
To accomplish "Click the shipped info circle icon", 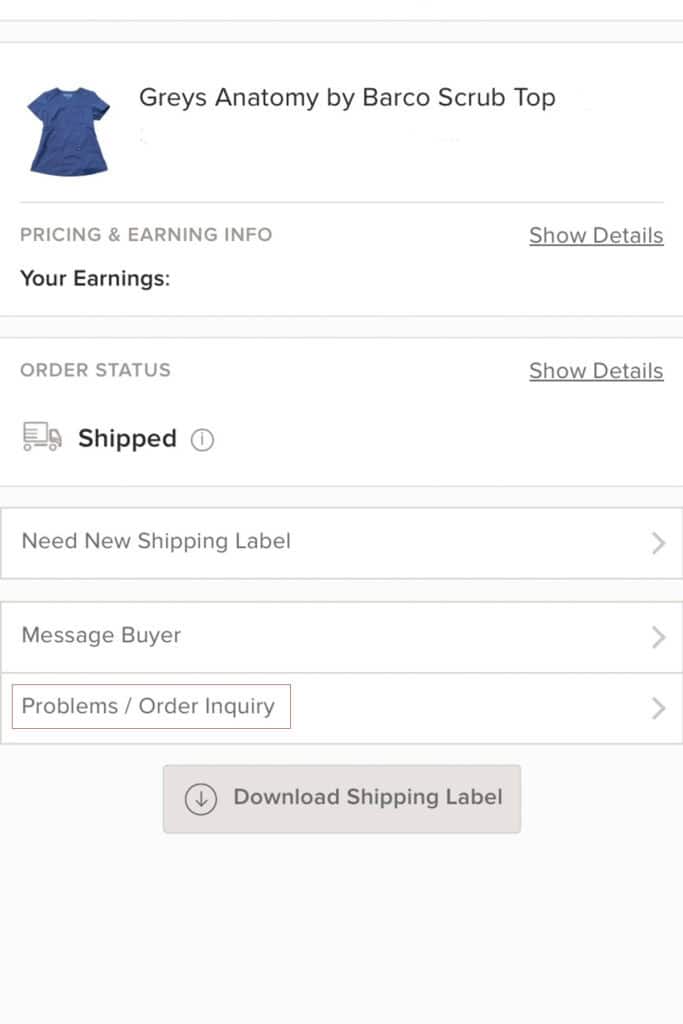I will click(x=202, y=440).
